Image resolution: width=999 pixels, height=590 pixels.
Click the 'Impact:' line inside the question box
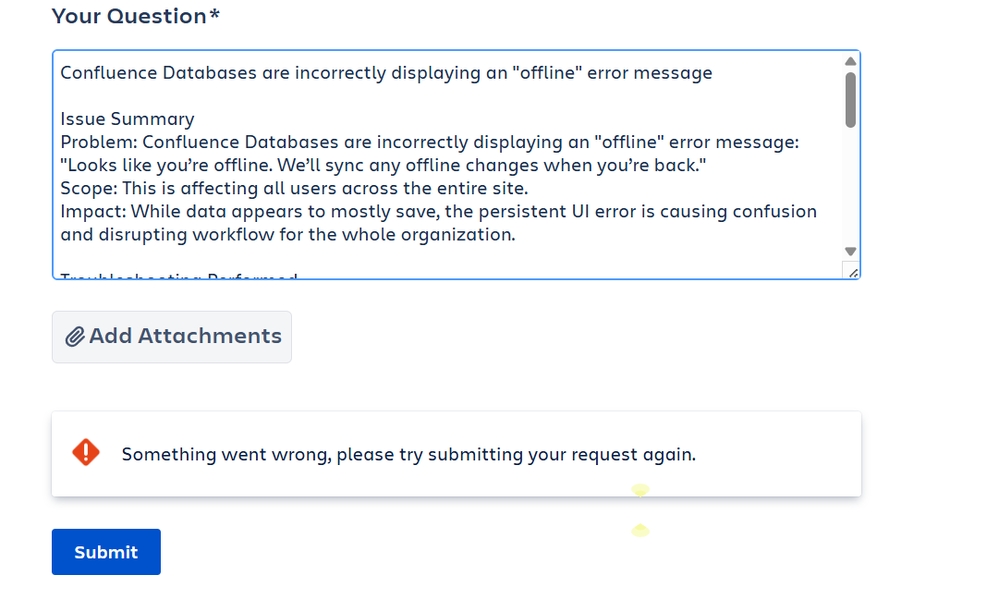438,211
